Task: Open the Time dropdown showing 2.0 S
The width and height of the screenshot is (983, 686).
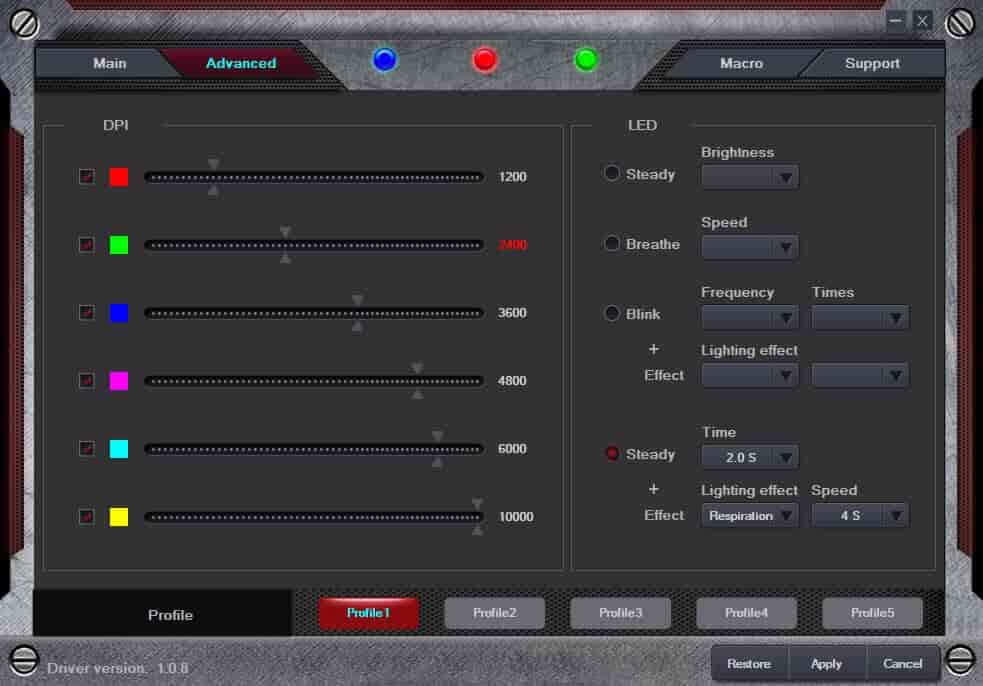Action: (x=750, y=457)
